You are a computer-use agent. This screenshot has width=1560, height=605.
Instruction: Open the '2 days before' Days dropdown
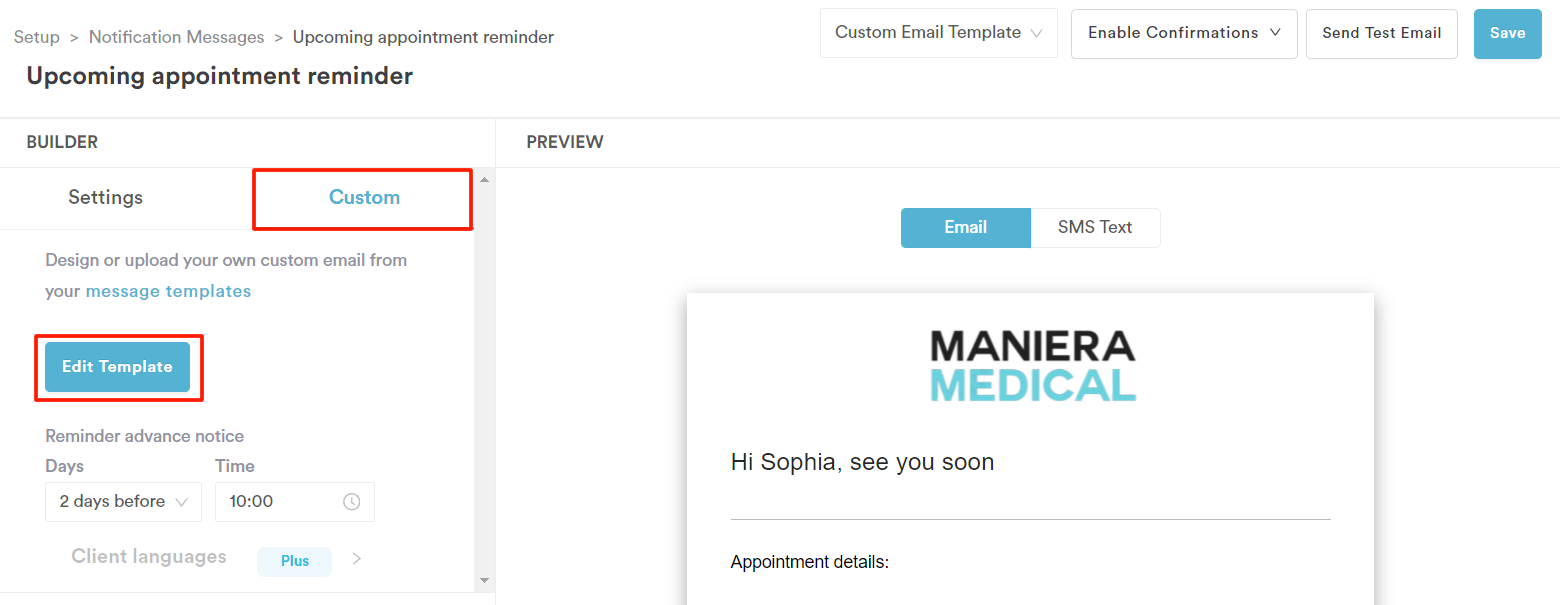(x=124, y=502)
